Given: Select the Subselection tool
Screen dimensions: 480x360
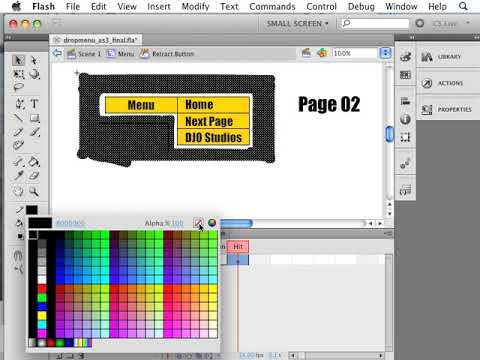Looking at the screenshot, I should tap(34, 60).
